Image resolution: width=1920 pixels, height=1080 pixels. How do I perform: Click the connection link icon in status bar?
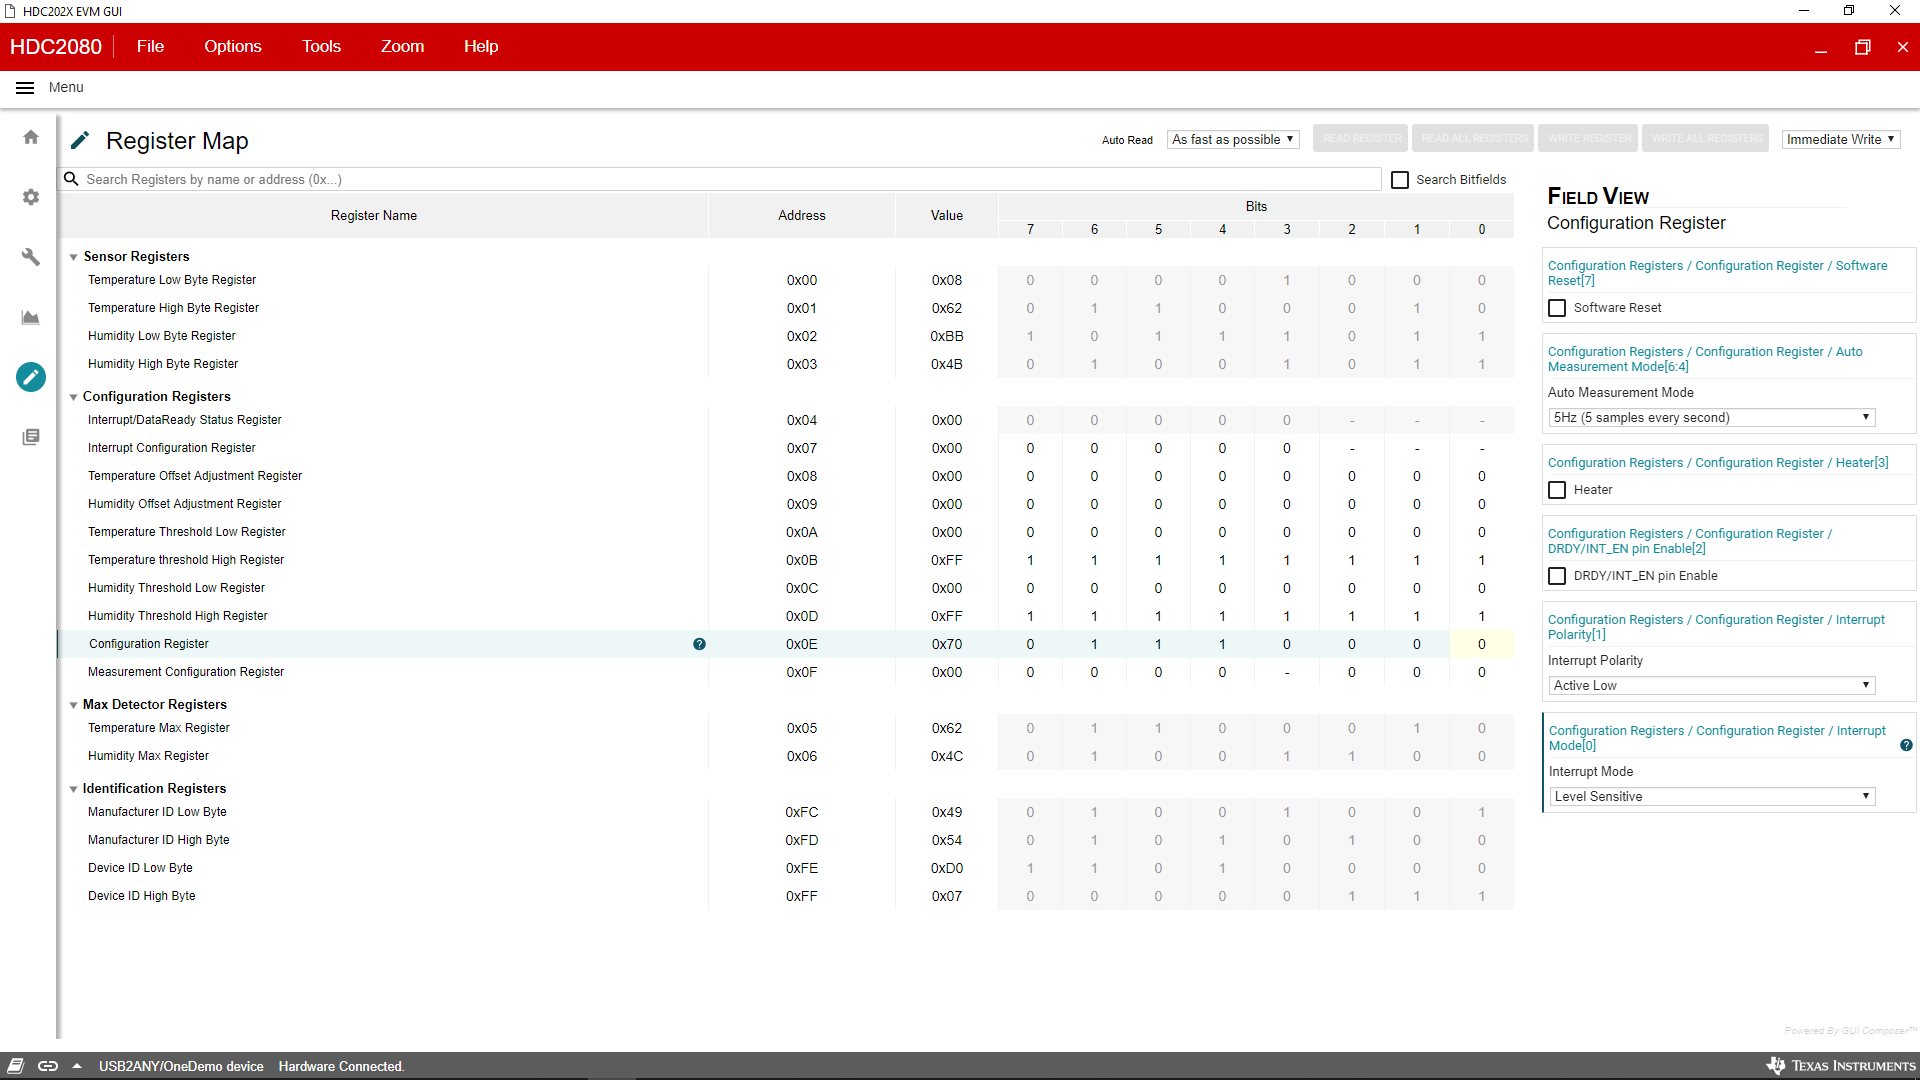click(x=47, y=1066)
